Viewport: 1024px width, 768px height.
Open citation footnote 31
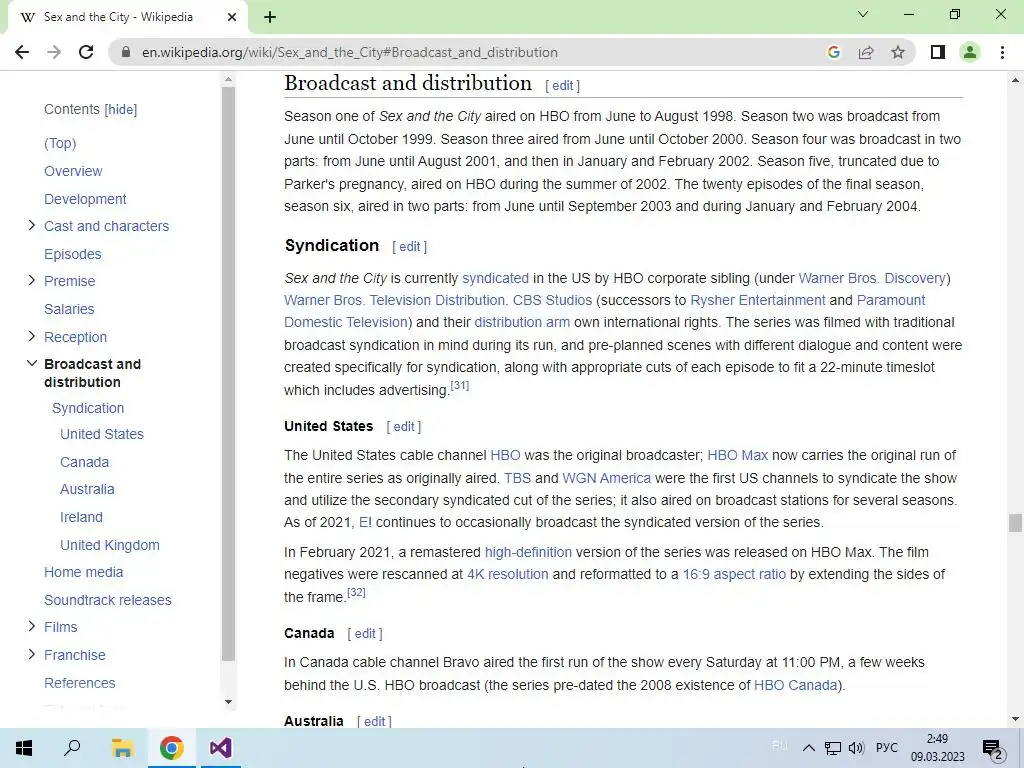pyautogui.click(x=460, y=385)
